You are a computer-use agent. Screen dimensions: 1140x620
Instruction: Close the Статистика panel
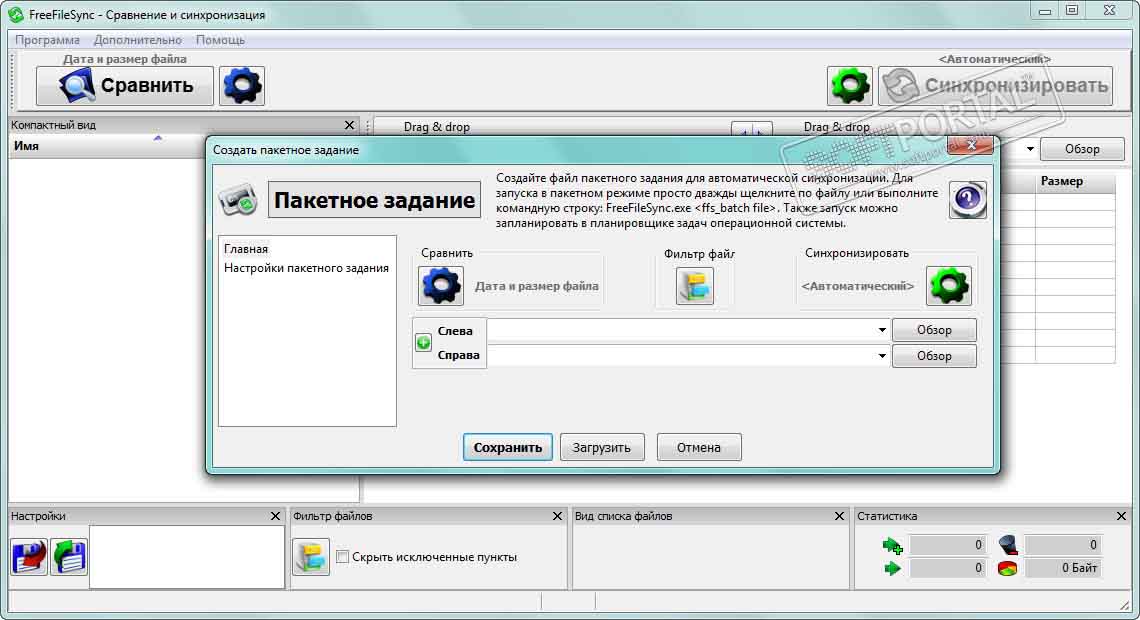[1121, 516]
